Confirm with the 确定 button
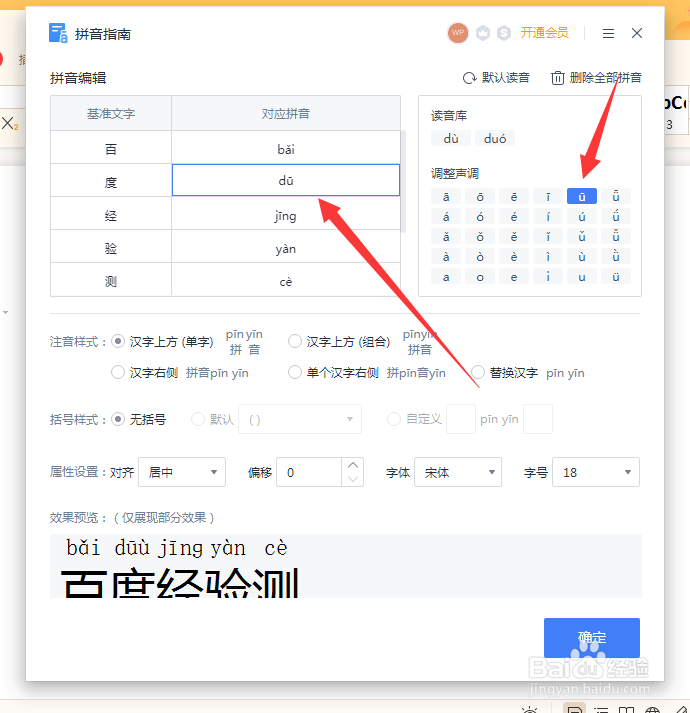Screen dimensions: 690x713 pos(592,638)
